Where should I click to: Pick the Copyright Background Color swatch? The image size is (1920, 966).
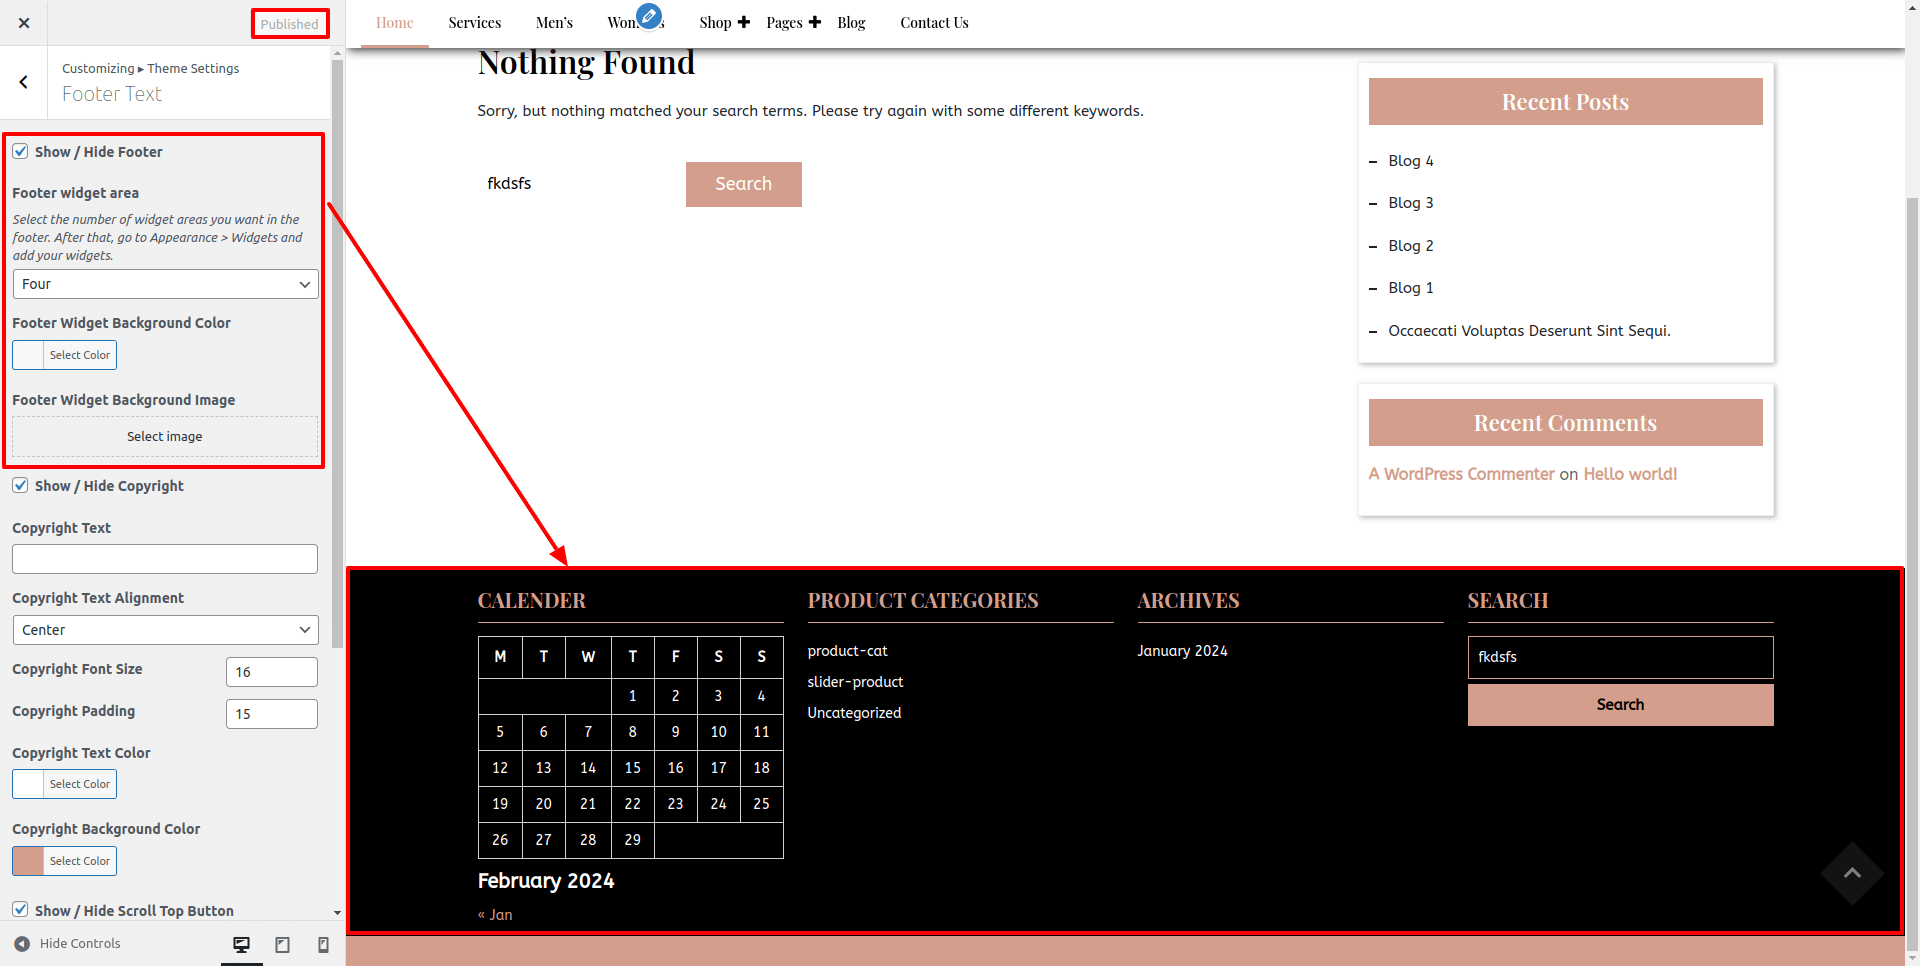pyautogui.click(x=29, y=861)
